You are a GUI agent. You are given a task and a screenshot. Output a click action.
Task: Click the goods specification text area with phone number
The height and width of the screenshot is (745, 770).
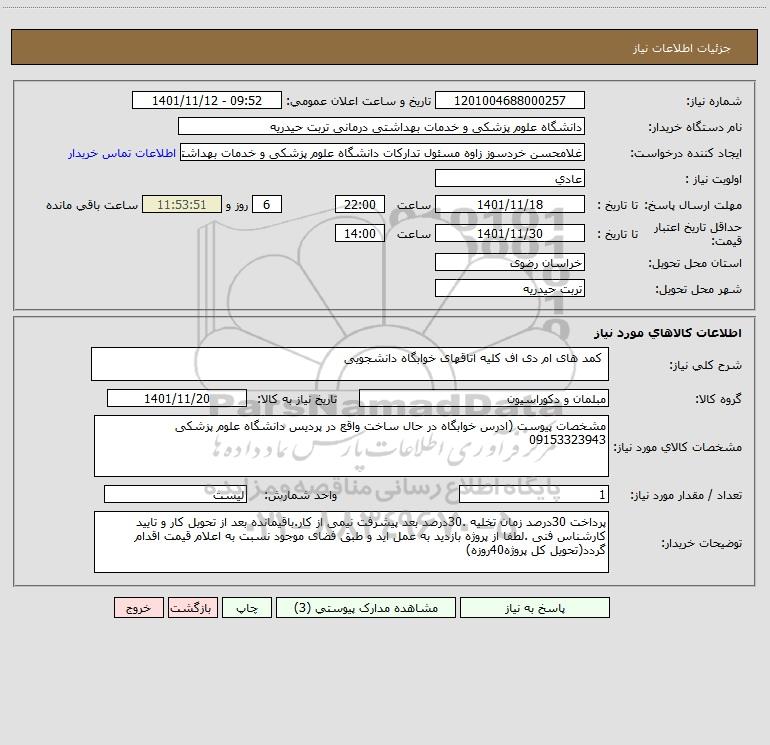coord(351,446)
